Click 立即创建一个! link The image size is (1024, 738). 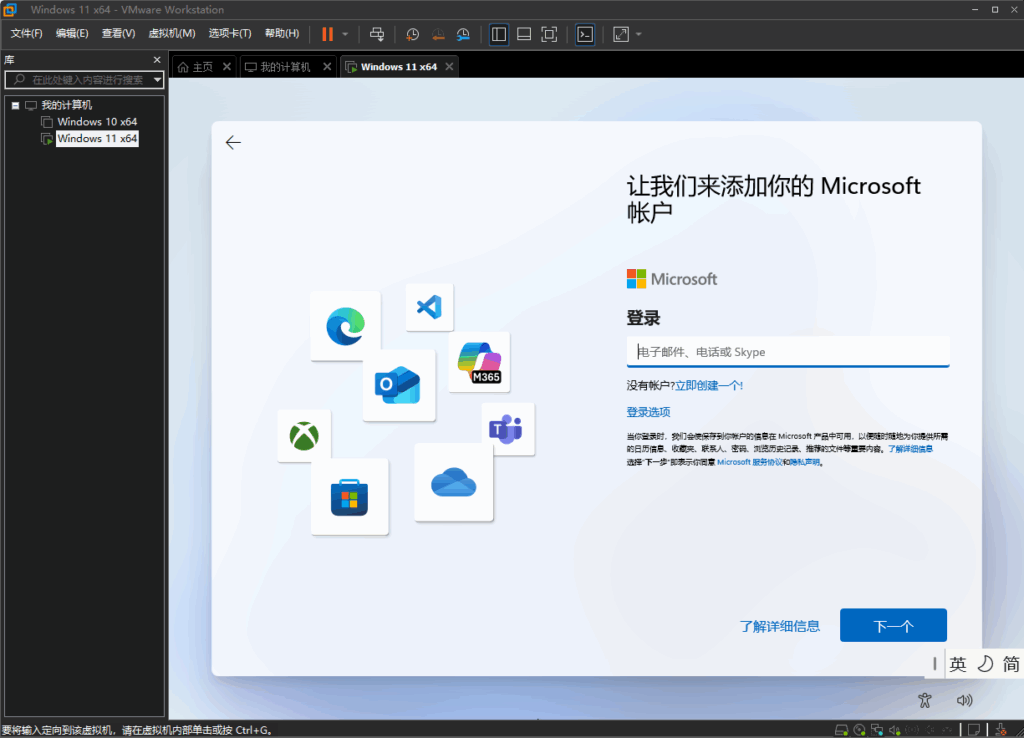[709, 385]
